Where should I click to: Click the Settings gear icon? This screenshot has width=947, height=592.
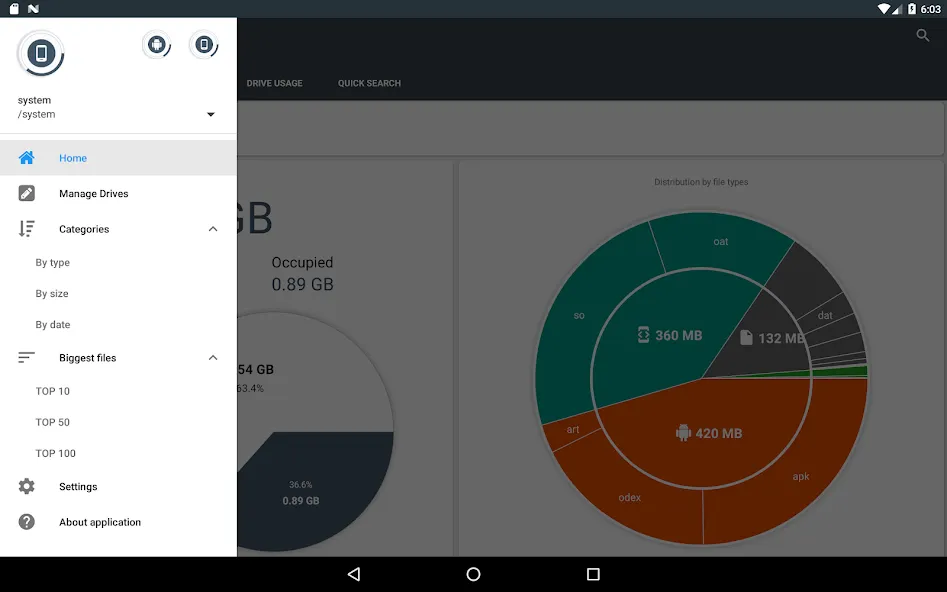coord(27,486)
